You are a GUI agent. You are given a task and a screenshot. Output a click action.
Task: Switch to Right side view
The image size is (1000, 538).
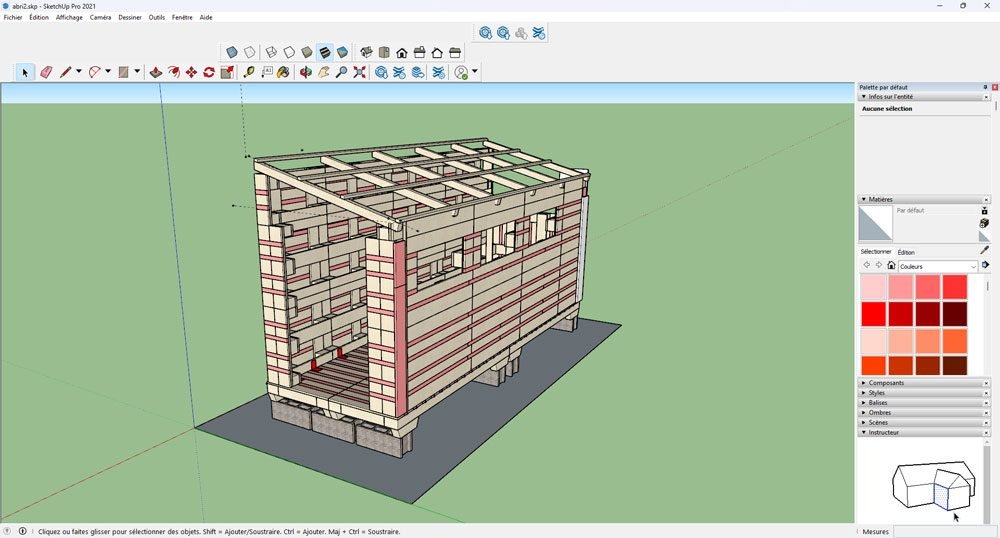[420, 52]
